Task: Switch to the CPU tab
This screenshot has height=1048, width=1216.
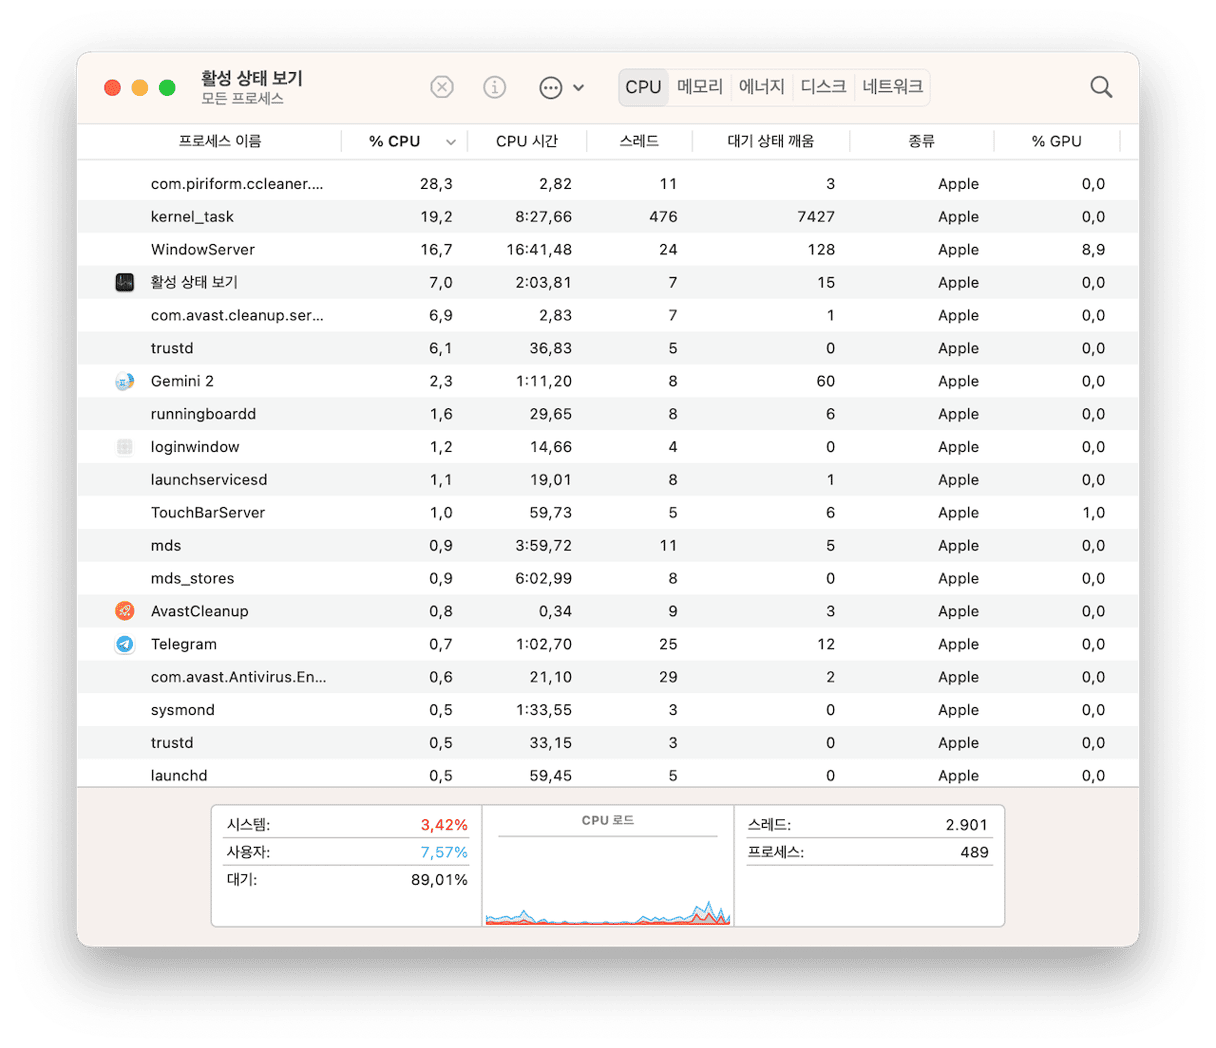Action: click(643, 87)
